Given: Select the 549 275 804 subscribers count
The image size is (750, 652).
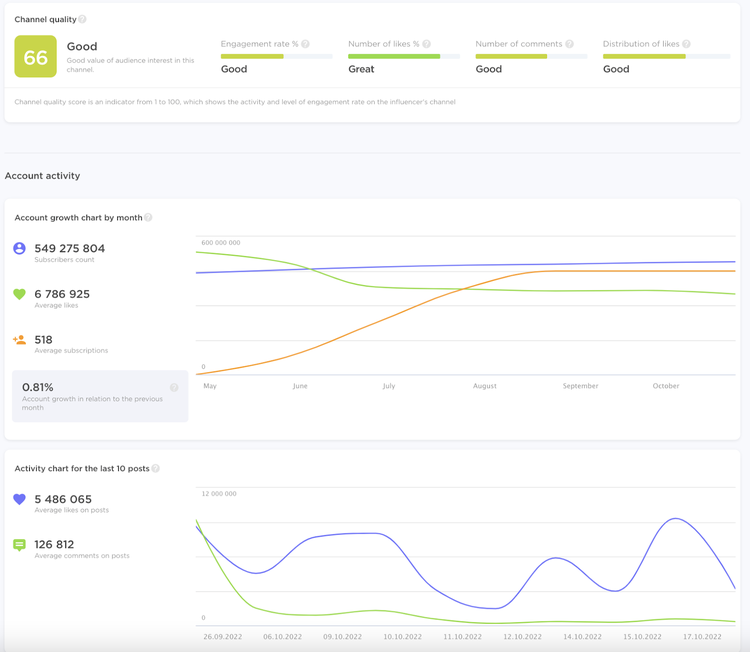Looking at the screenshot, I should [x=69, y=248].
